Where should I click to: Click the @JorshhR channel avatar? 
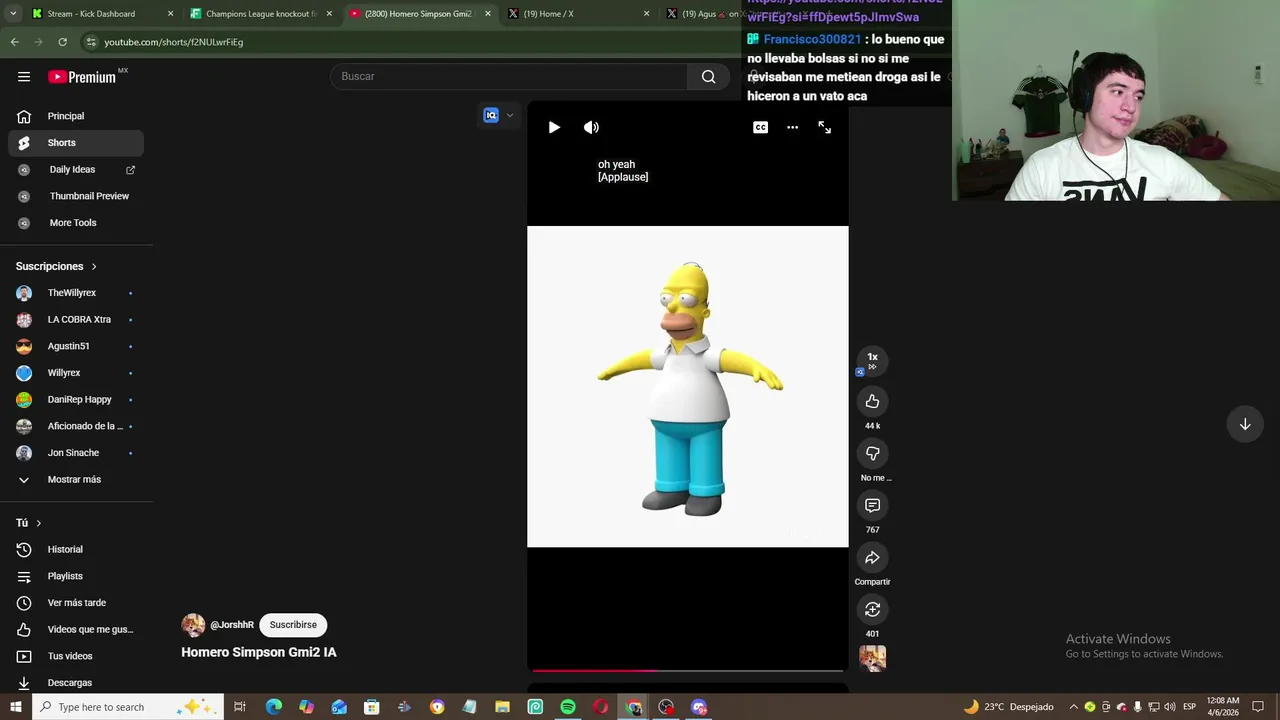pyautogui.click(x=193, y=625)
